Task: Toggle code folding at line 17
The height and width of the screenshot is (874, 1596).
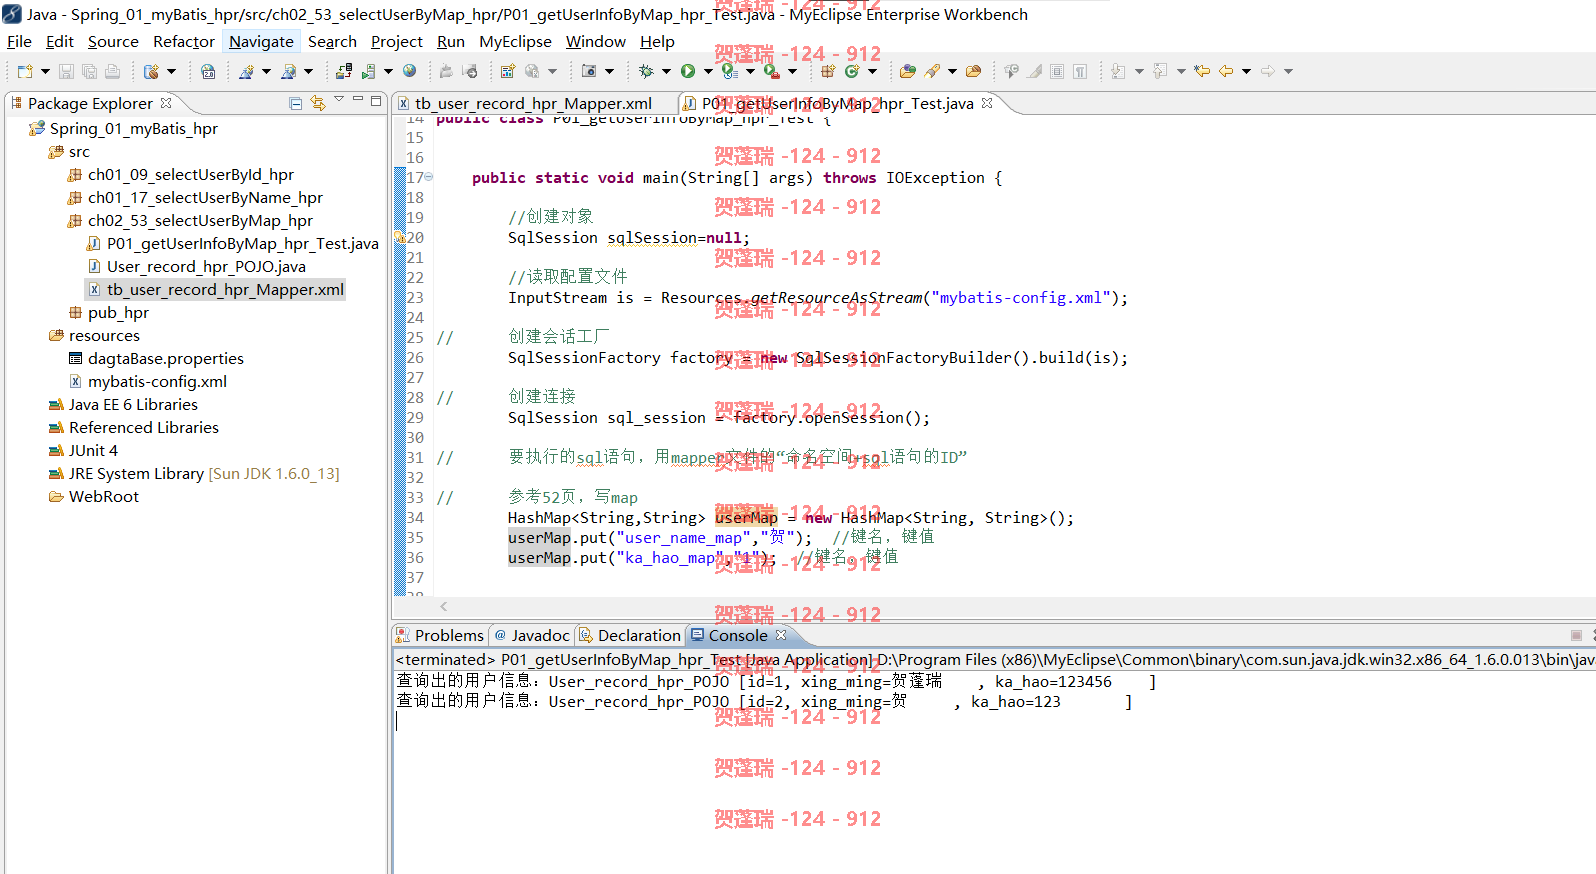Action: pos(429,177)
